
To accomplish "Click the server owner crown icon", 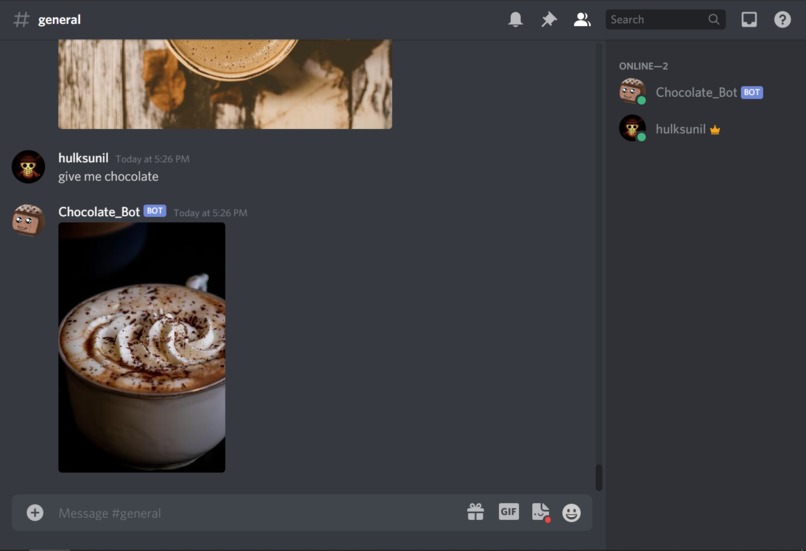I will (715, 130).
